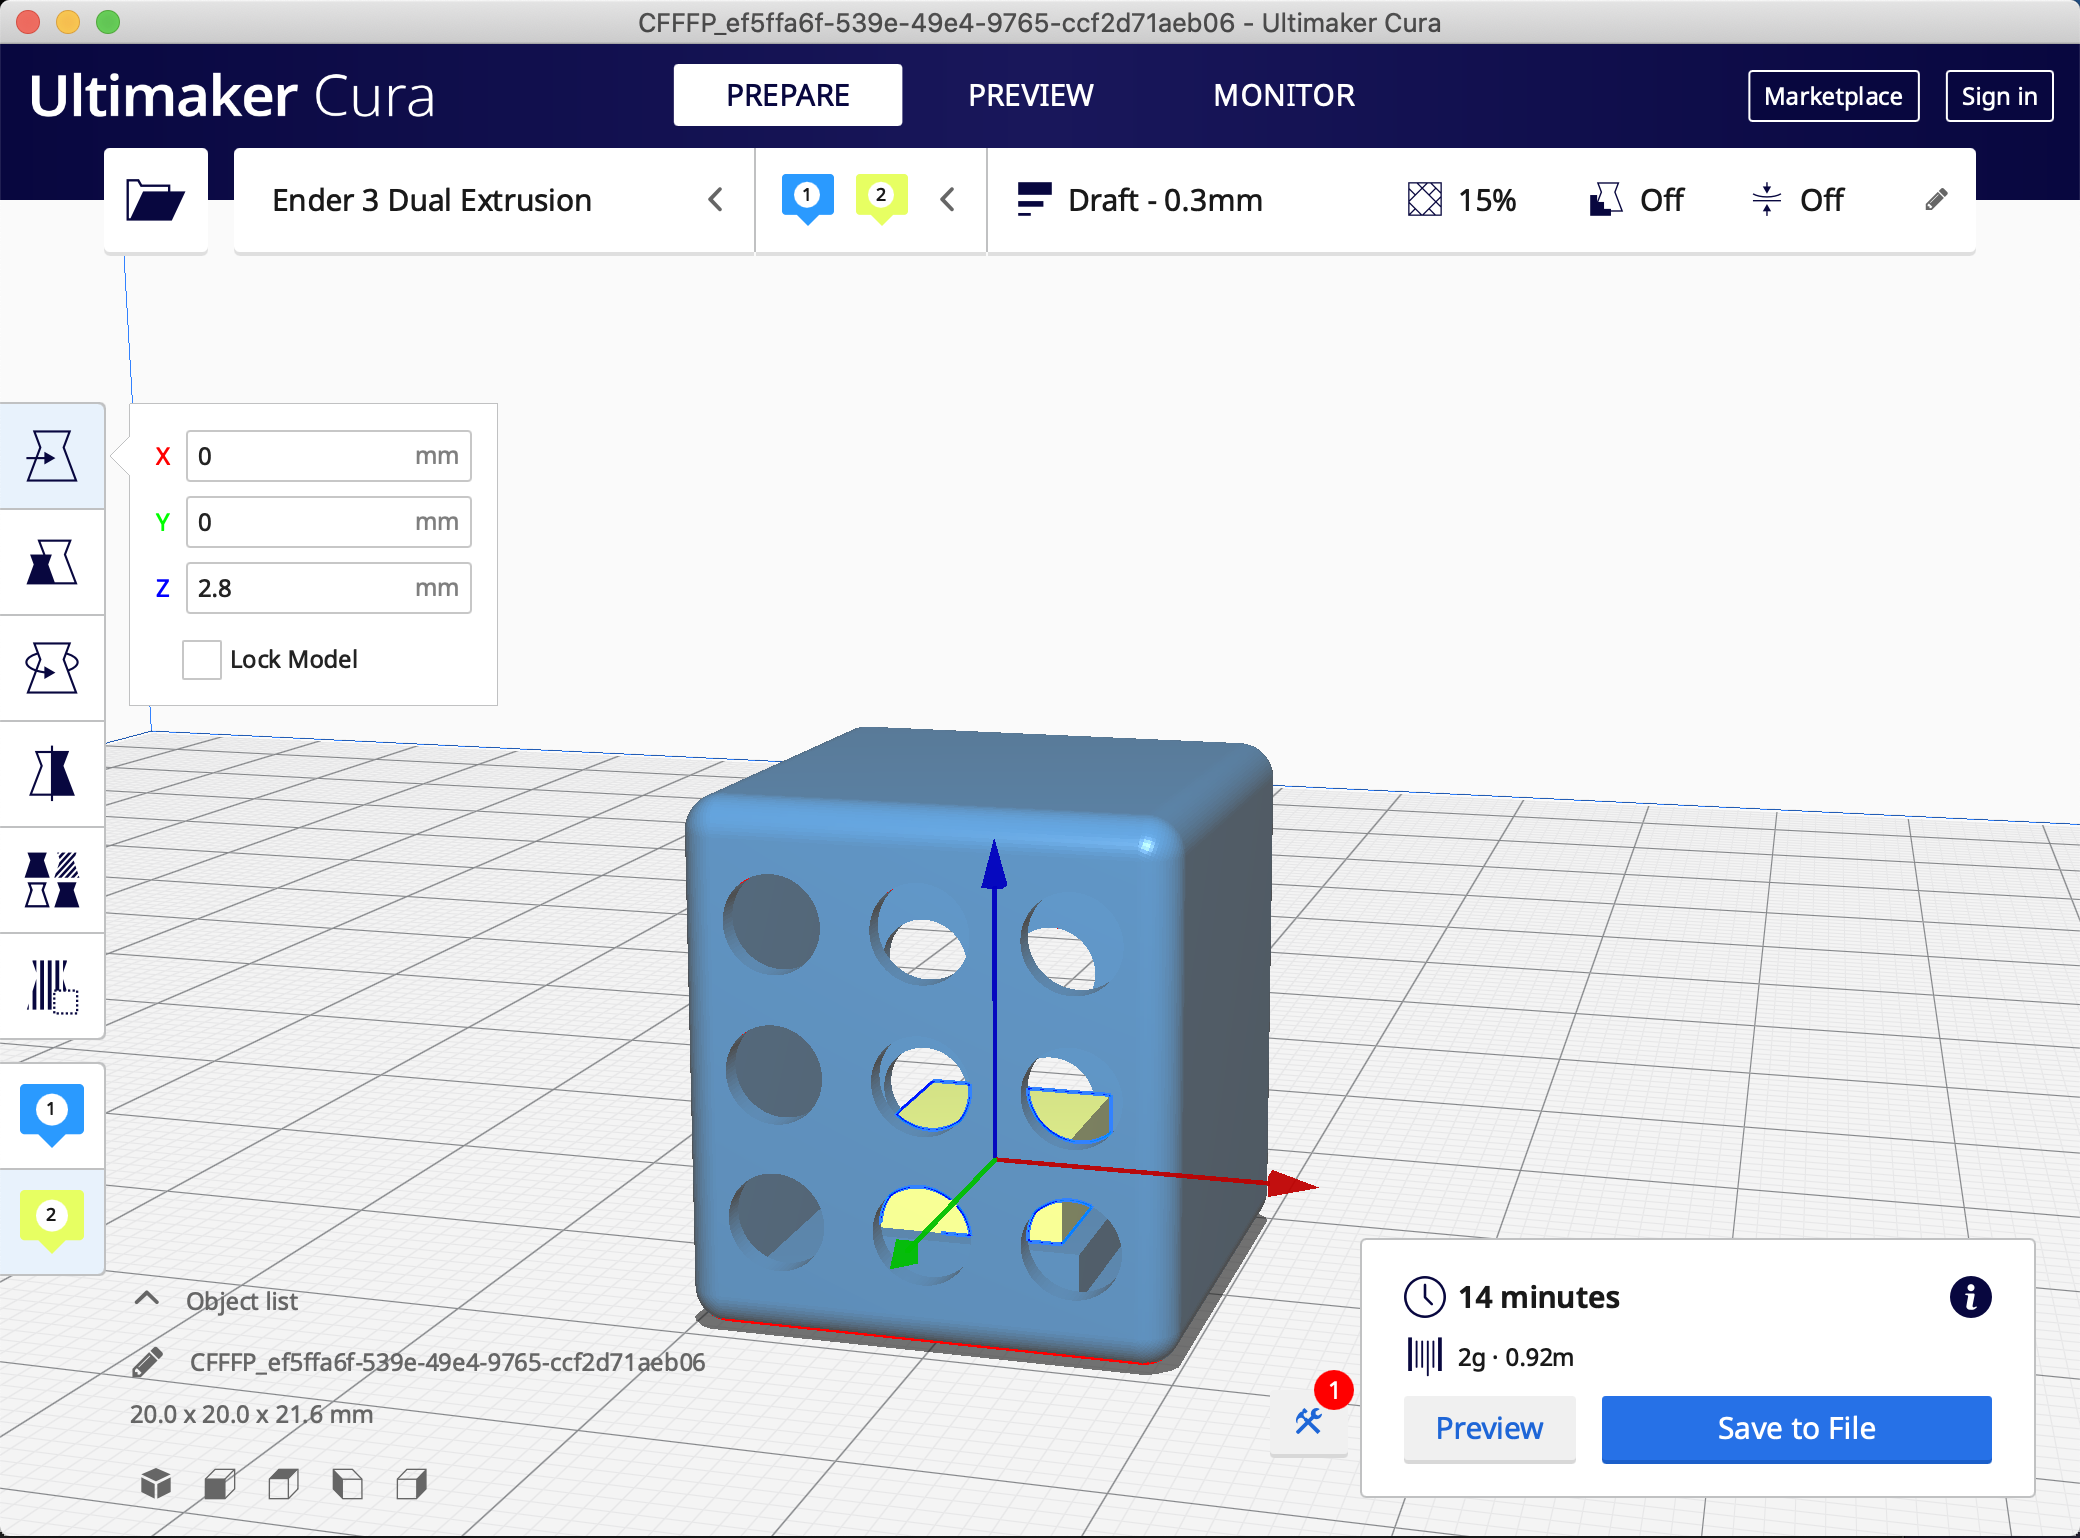Assign model to extruder 1 in sidebar
This screenshot has height=1538, width=2080.
tap(52, 1114)
